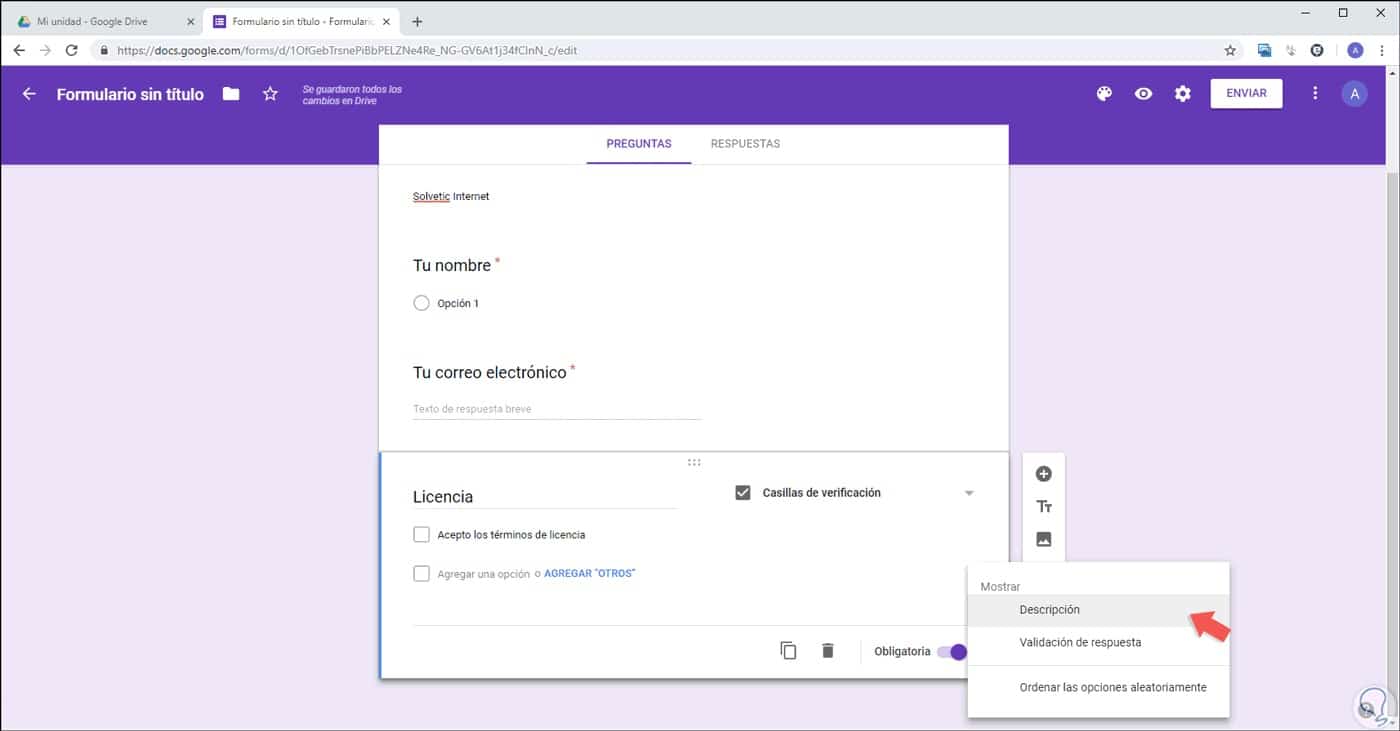Add a new question with the plus icon

[1044, 473]
